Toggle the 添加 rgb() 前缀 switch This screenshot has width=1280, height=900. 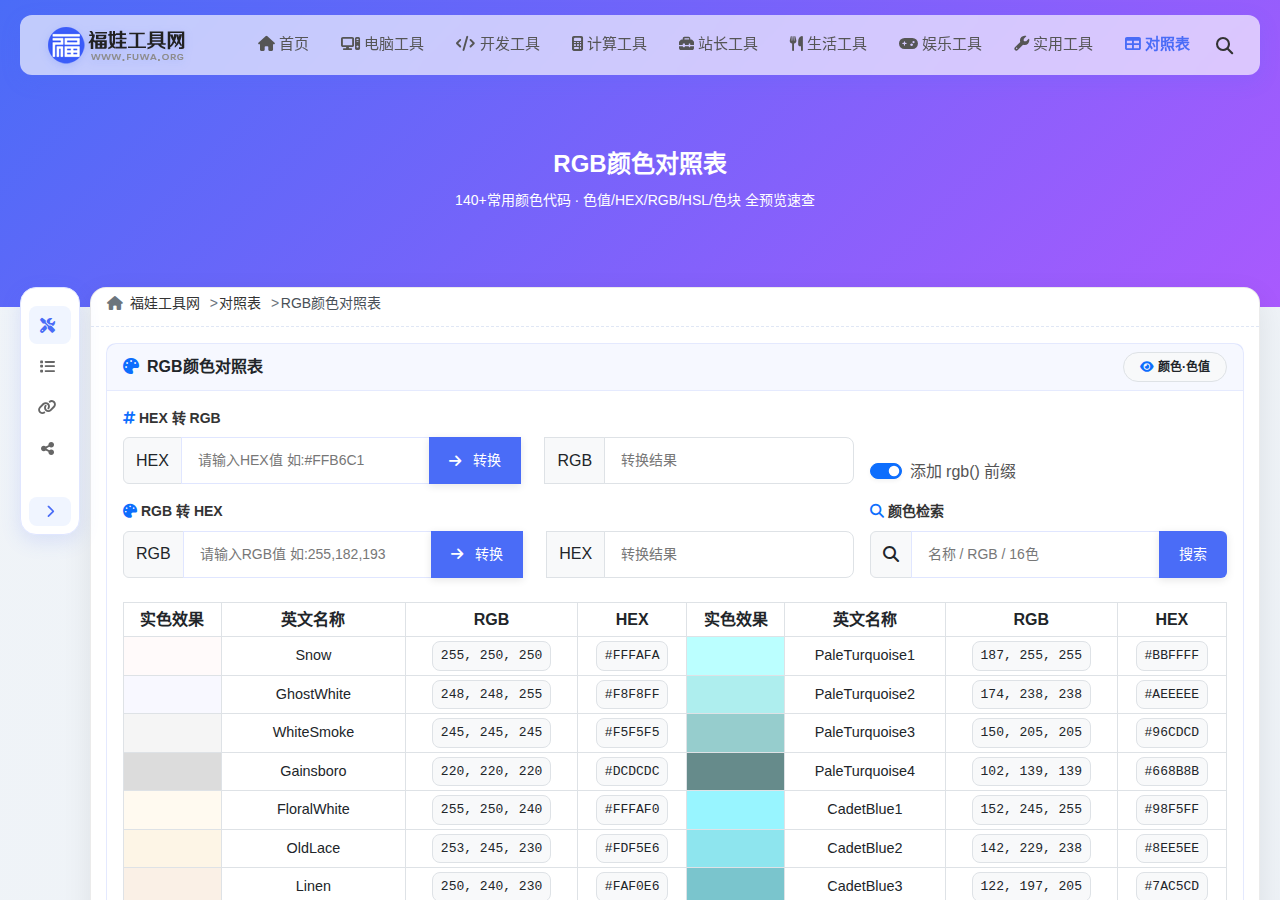pyautogui.click(x=886, y=471)
